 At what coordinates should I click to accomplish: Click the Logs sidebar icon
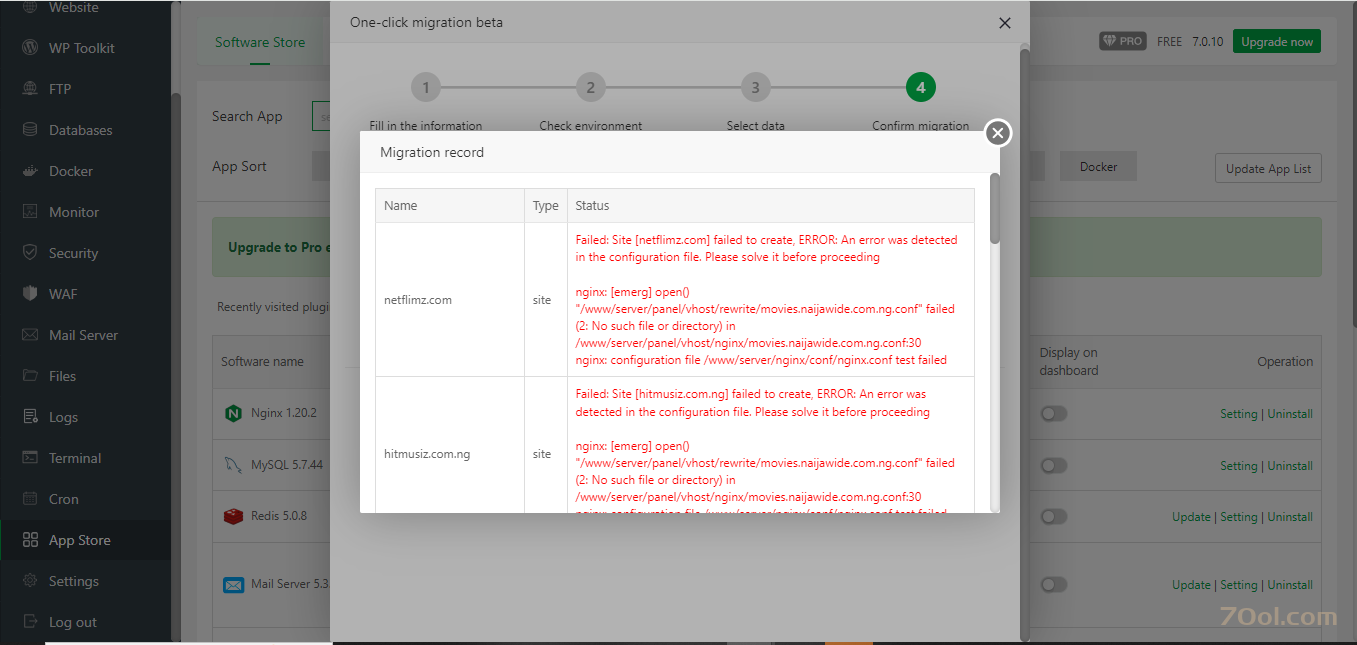pos(30,417)
